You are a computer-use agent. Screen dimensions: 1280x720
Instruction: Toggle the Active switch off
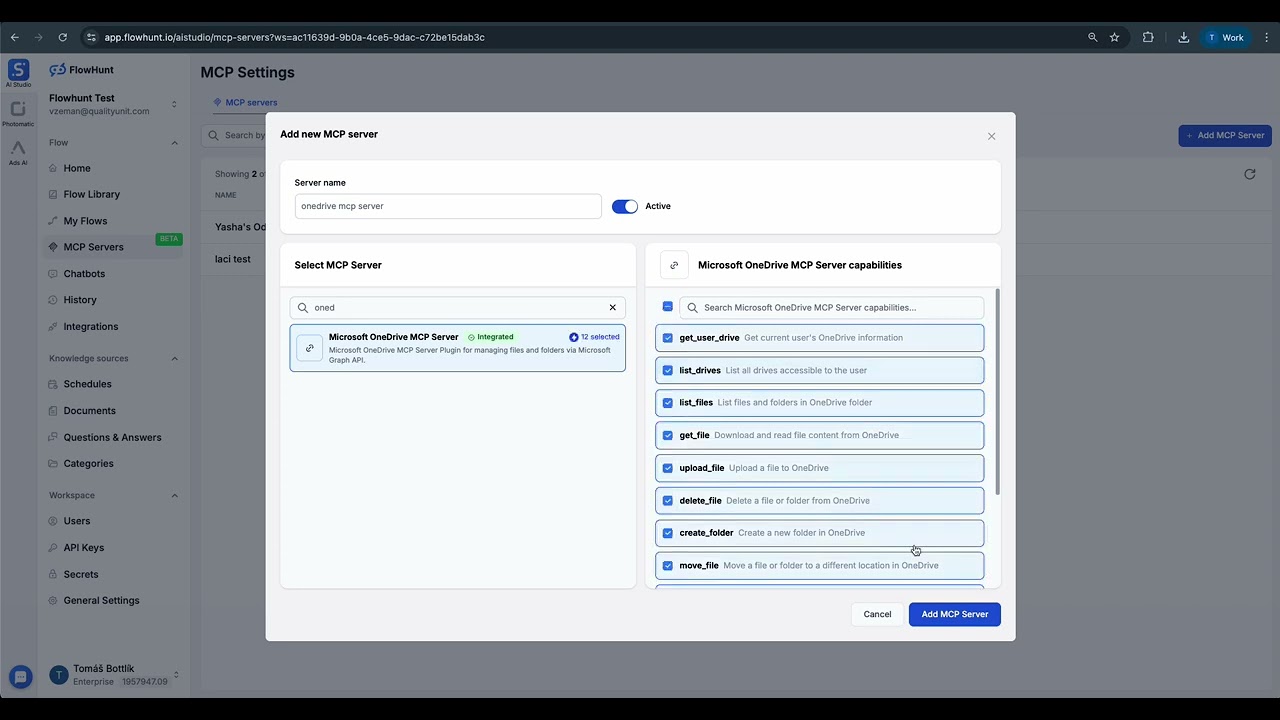click(624, 206)
